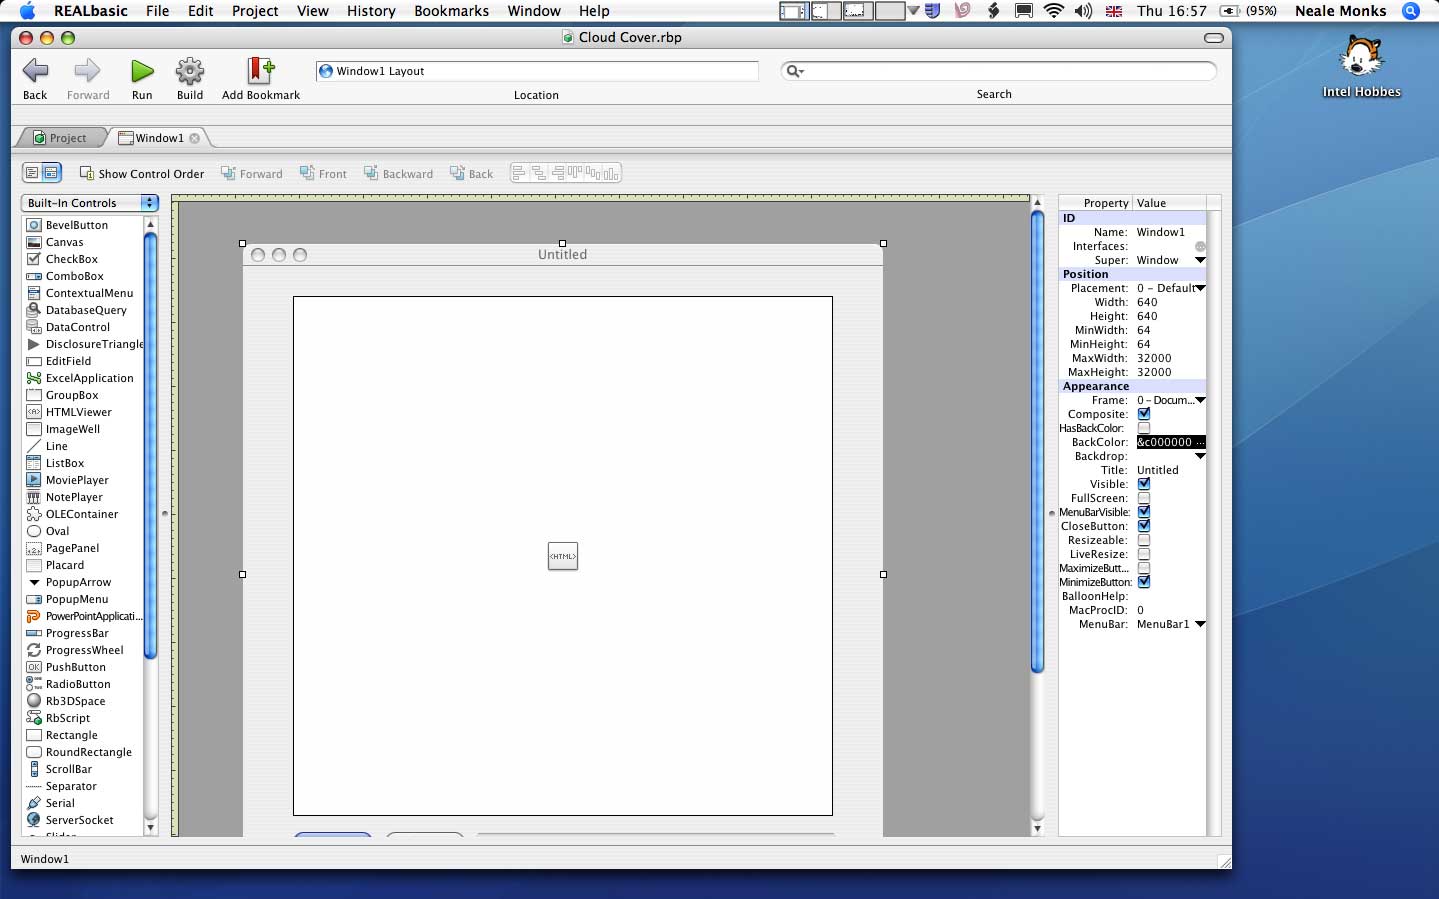
Task: Select the HTMLViewer control icon in the list
Action: [34, 412]
